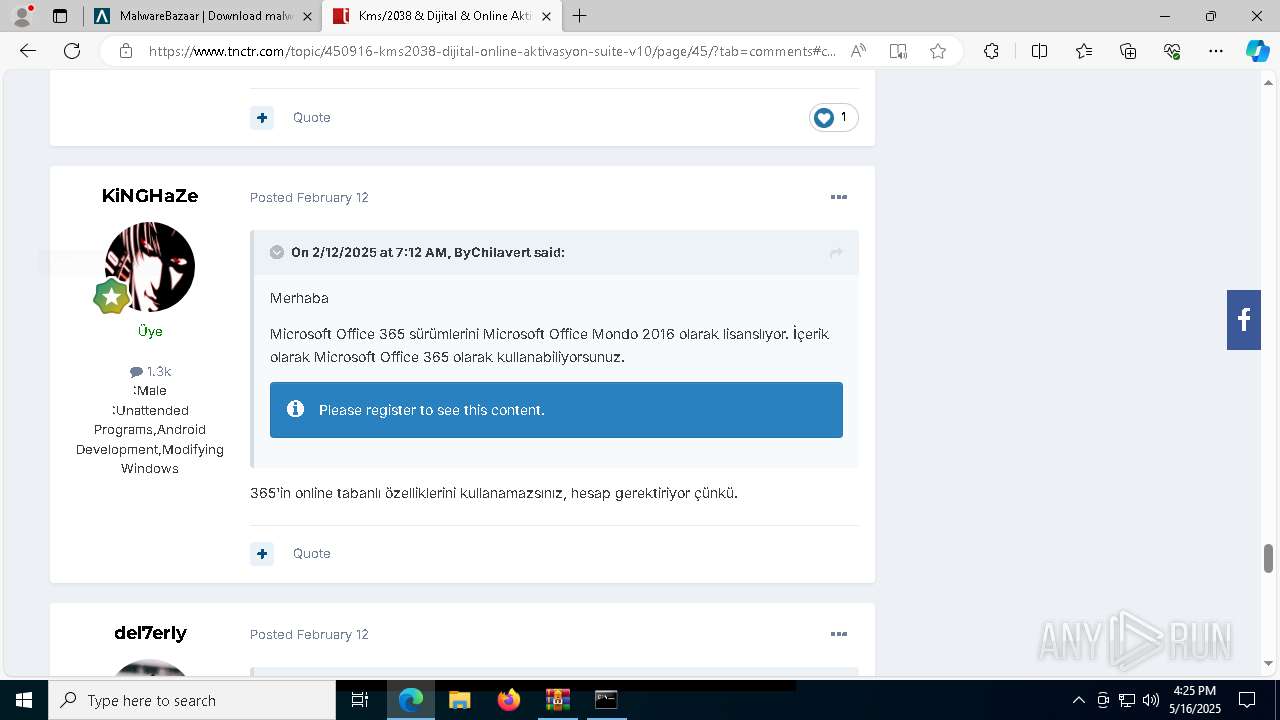Open notification center

(x=1247, y=700)
